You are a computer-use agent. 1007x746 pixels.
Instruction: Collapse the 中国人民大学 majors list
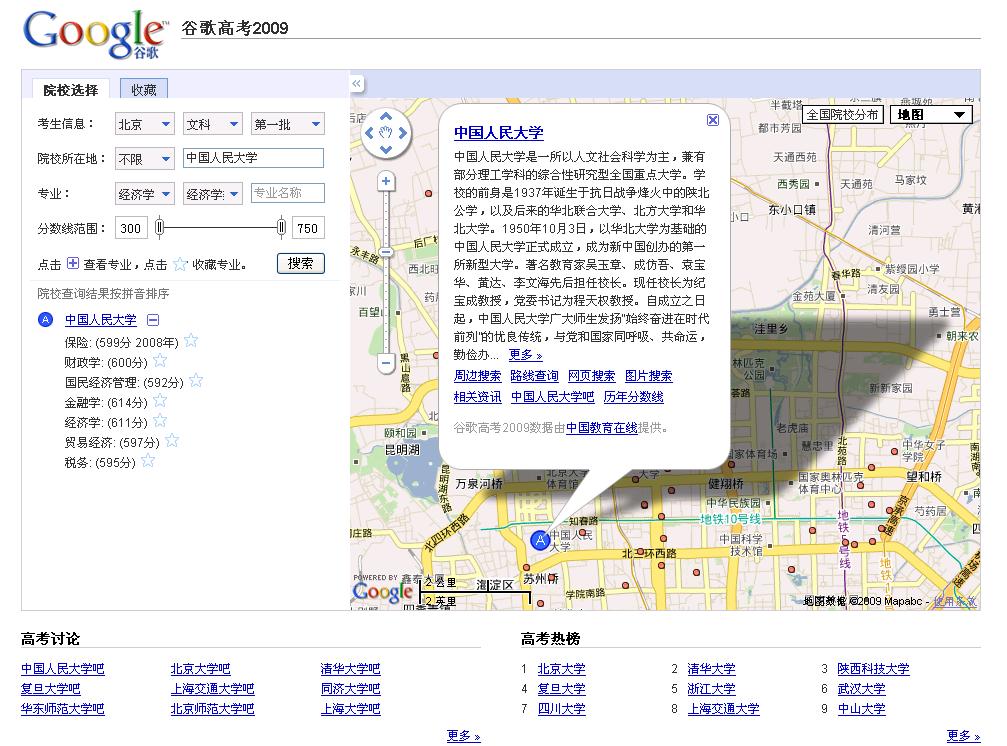click(153, 320)
